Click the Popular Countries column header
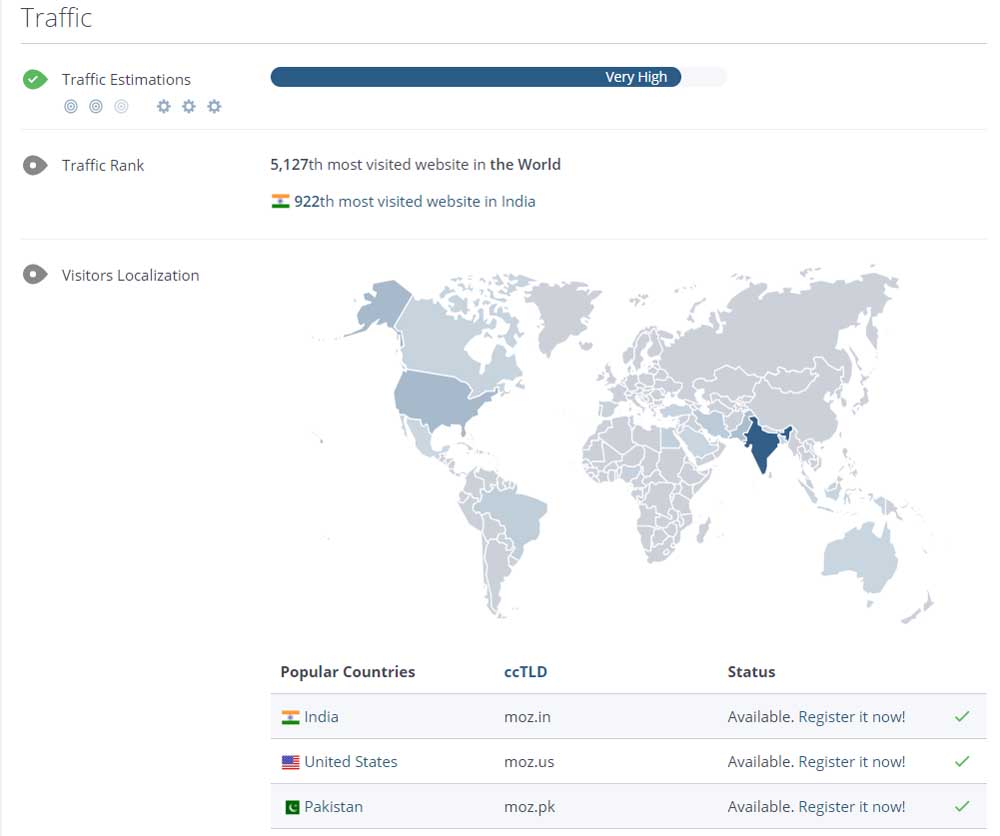1000x836 pixels. (348, 671)
